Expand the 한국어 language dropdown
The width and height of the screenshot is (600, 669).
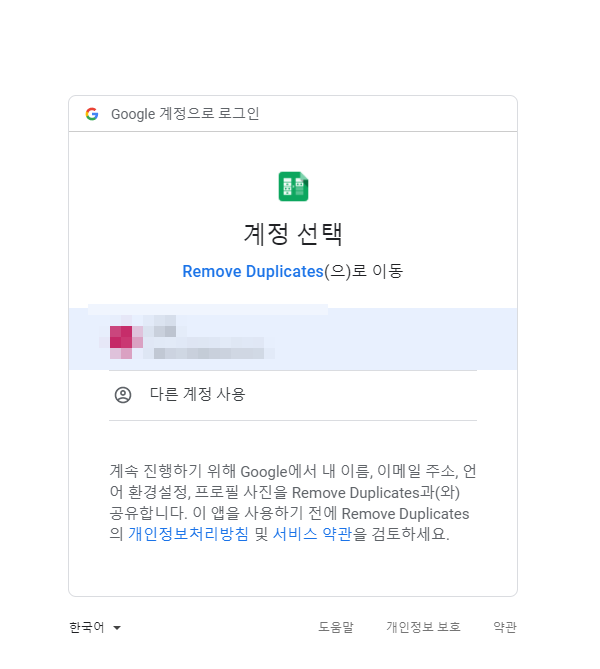point(95,627)
